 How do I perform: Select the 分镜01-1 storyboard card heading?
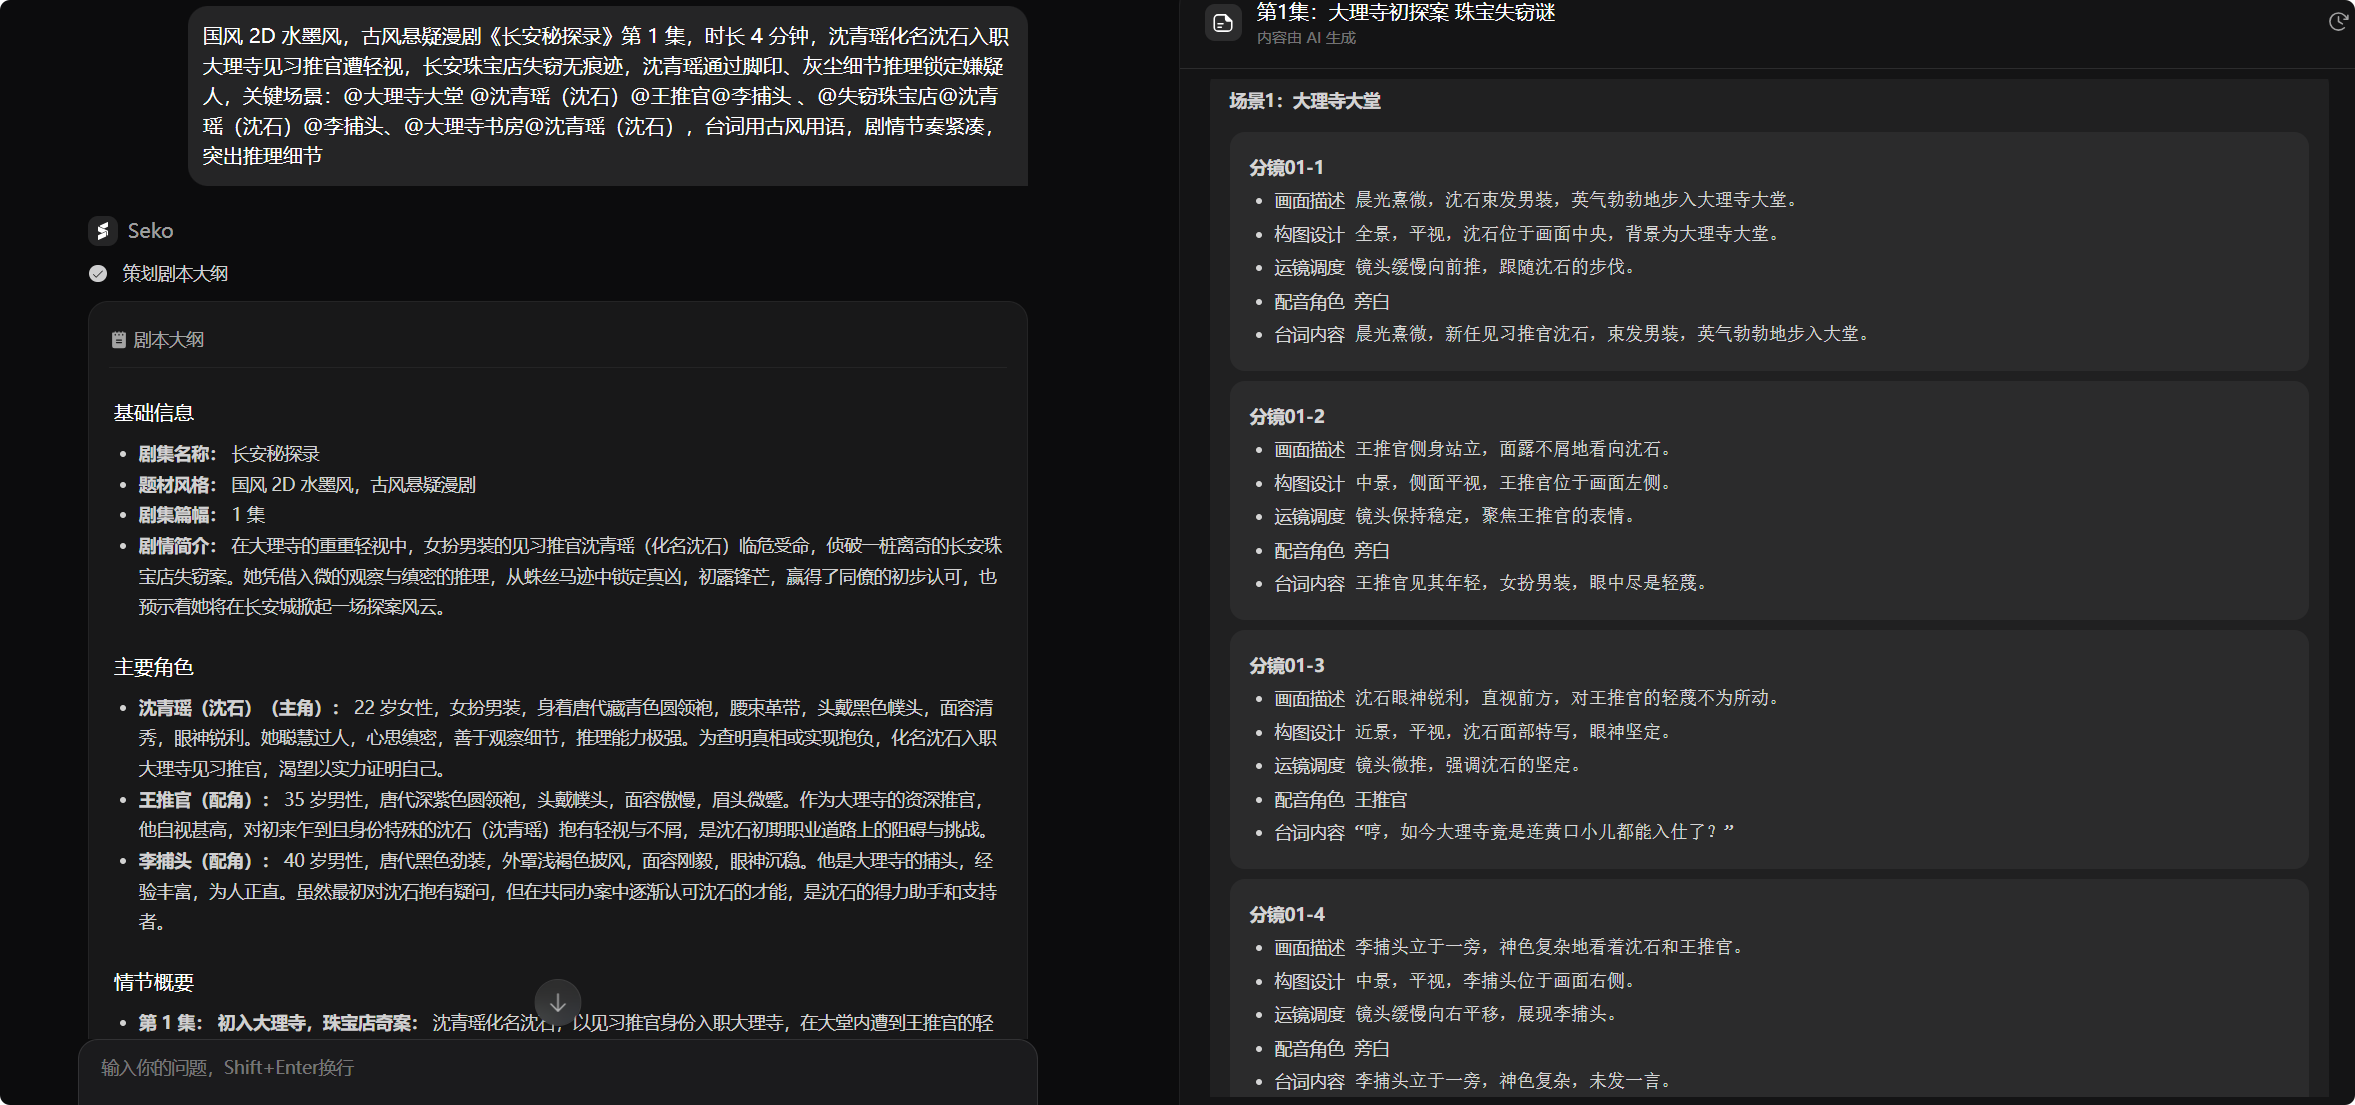1286,168
